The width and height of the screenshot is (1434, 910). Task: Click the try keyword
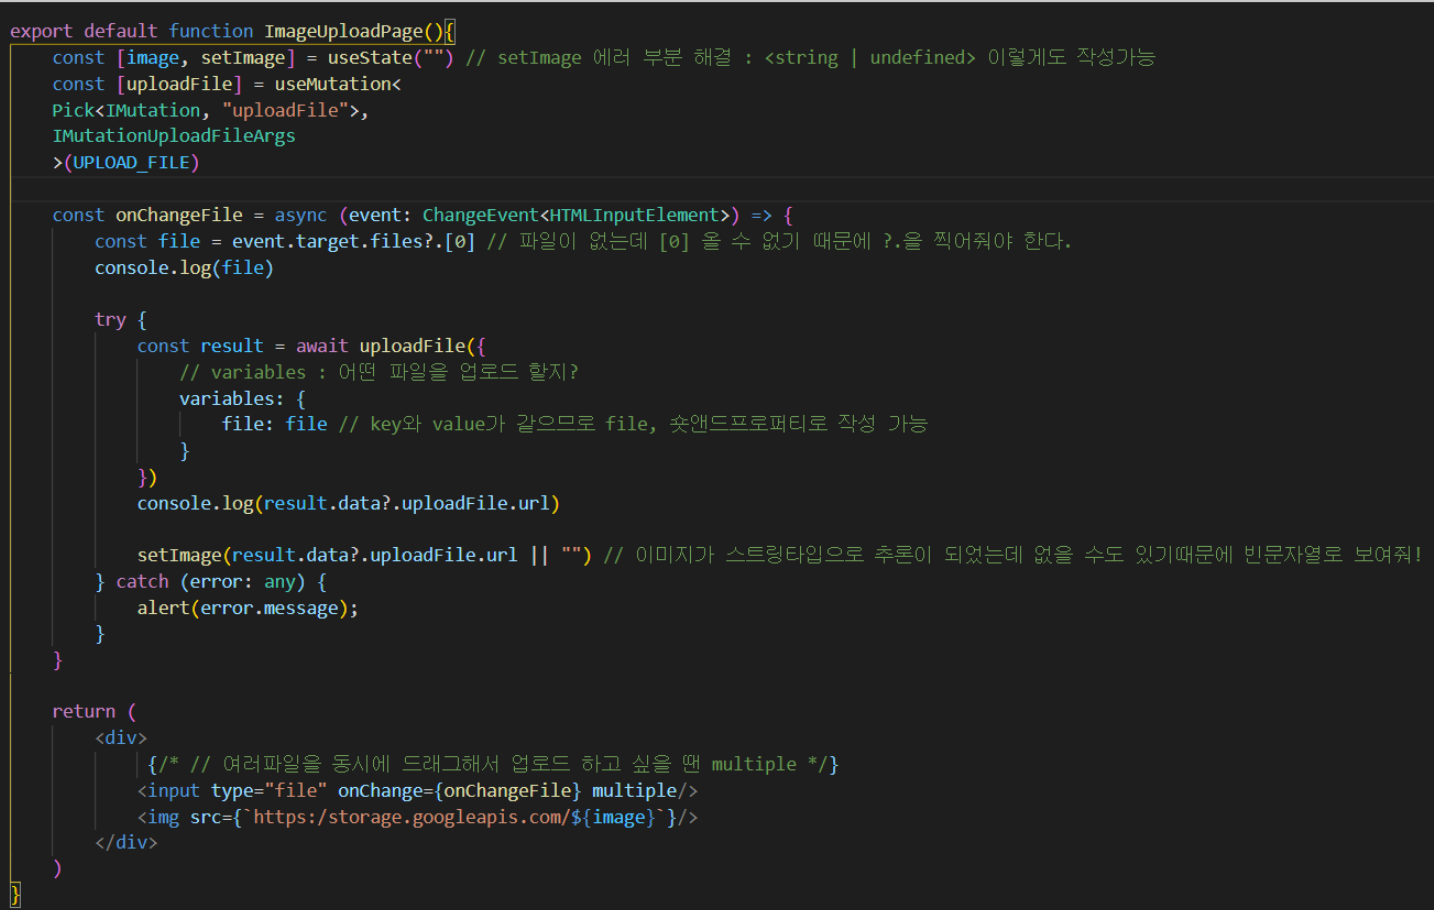click(110, 319)
